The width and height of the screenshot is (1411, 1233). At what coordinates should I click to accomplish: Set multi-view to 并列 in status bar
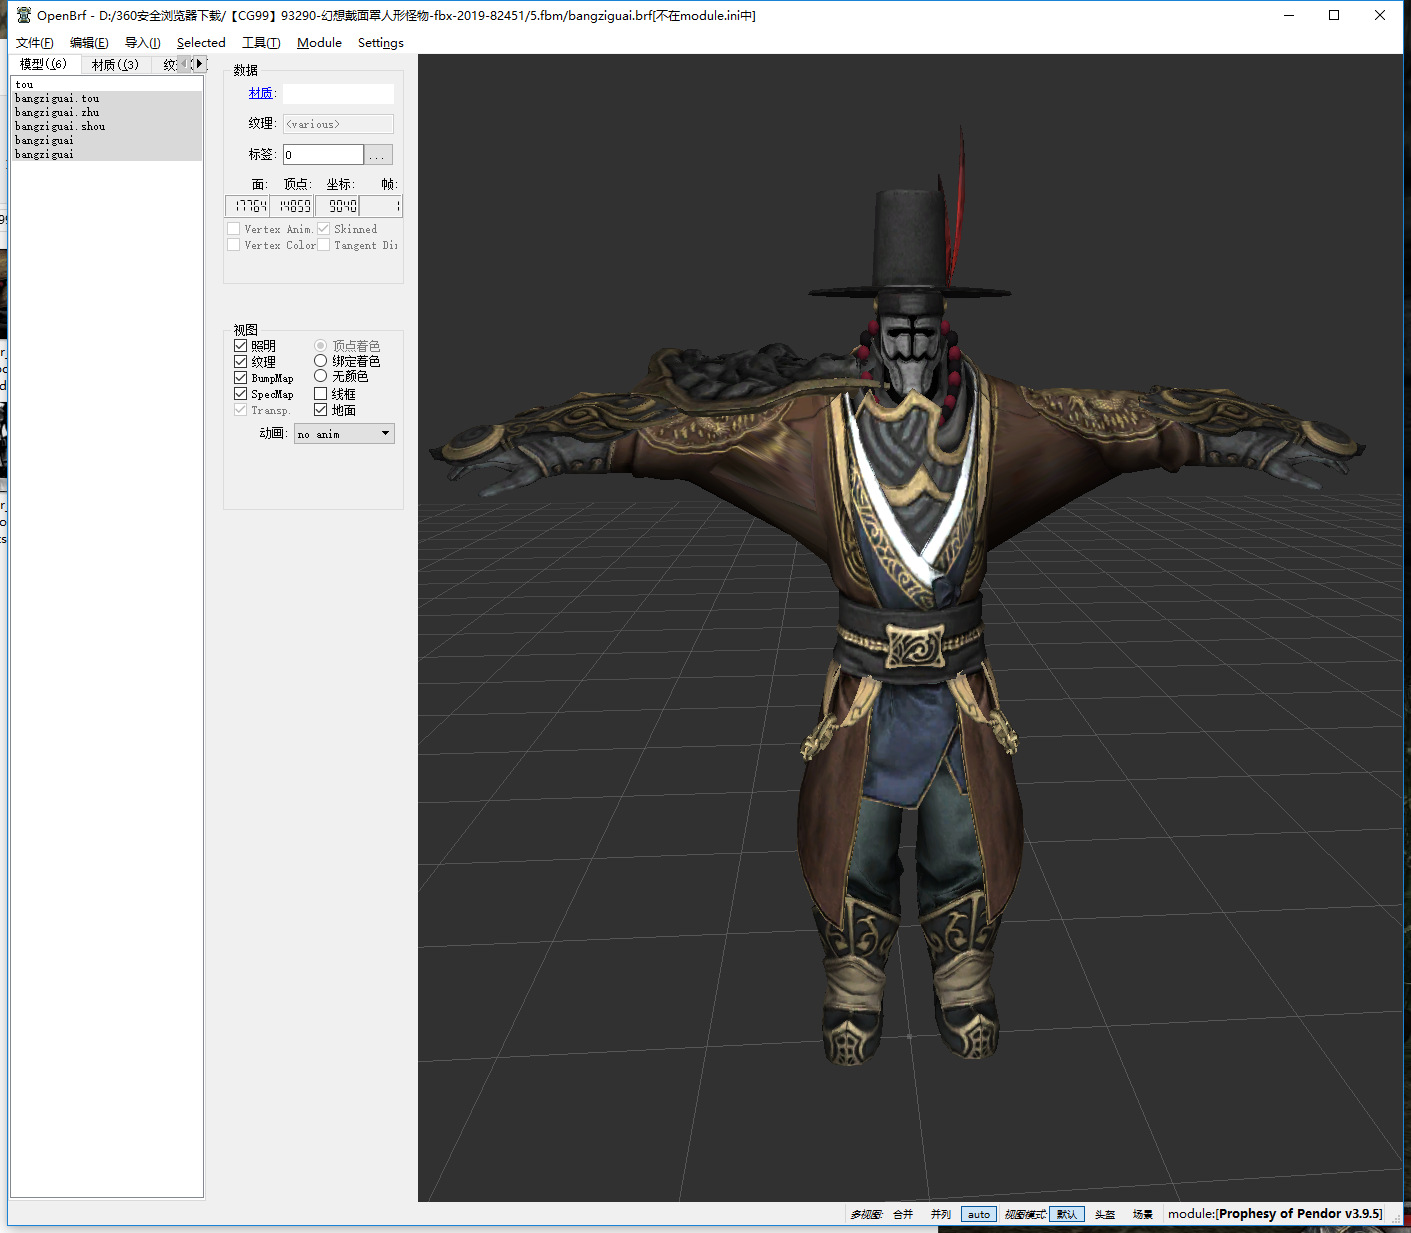[941, 1214]
